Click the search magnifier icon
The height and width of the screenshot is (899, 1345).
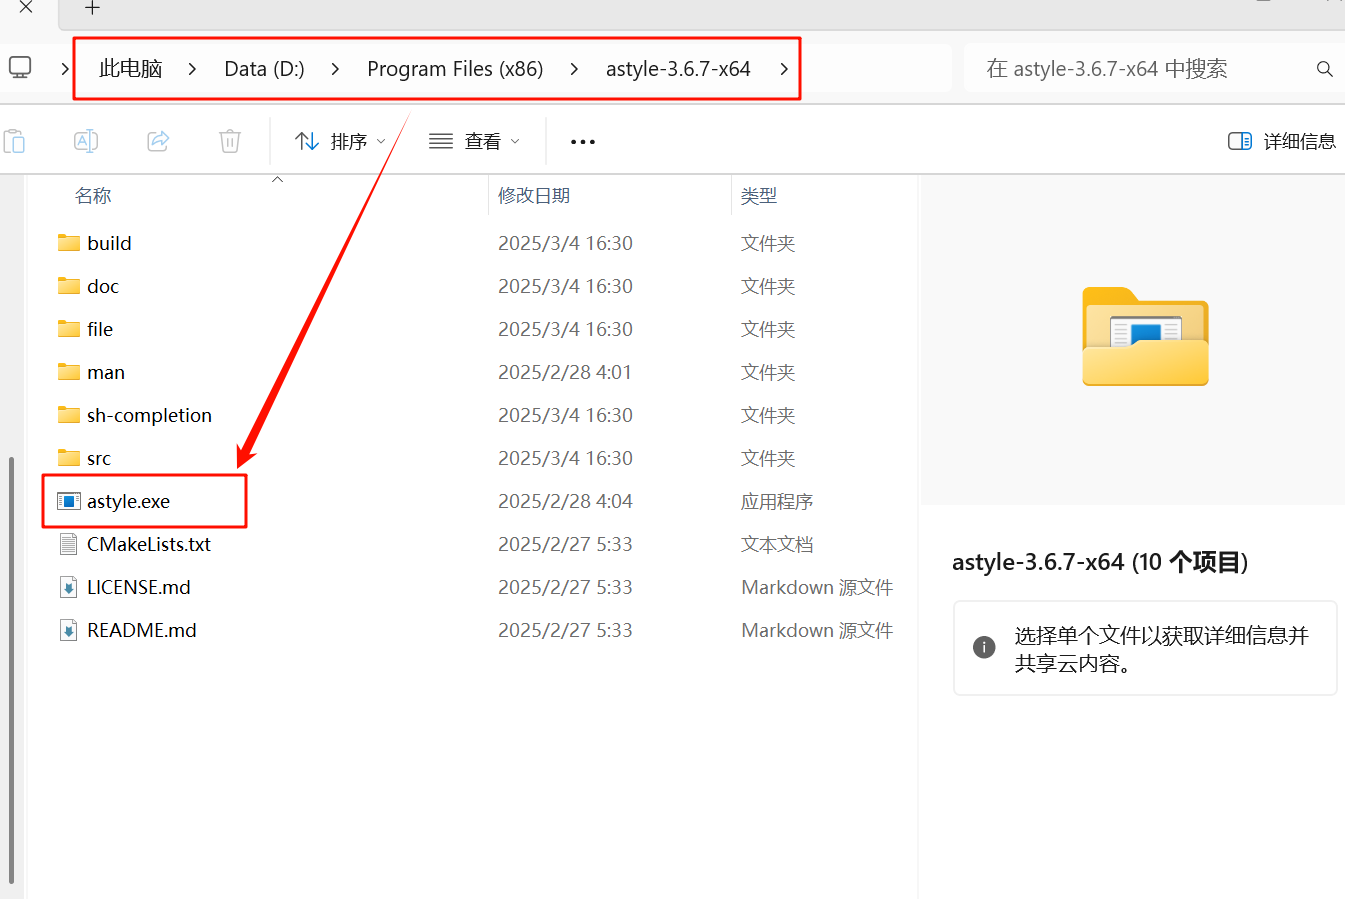pyautogui.click(x=1324, y=68)
